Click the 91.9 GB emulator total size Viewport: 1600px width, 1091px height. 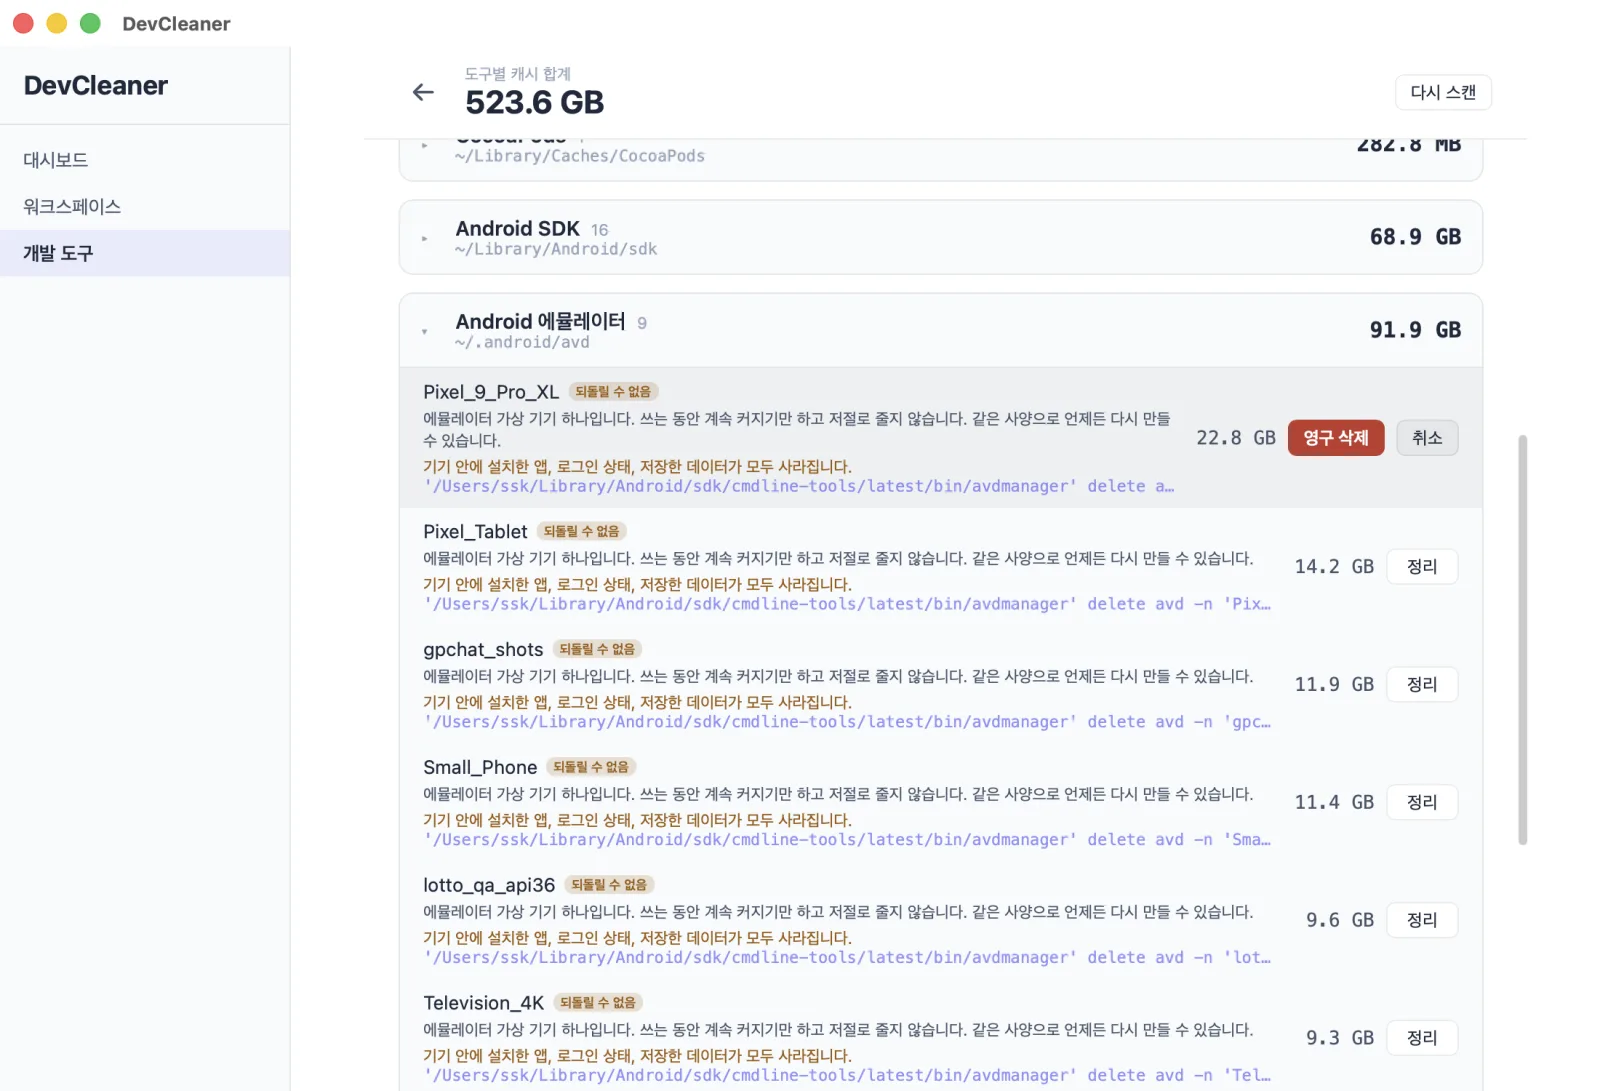(1415, 331)
